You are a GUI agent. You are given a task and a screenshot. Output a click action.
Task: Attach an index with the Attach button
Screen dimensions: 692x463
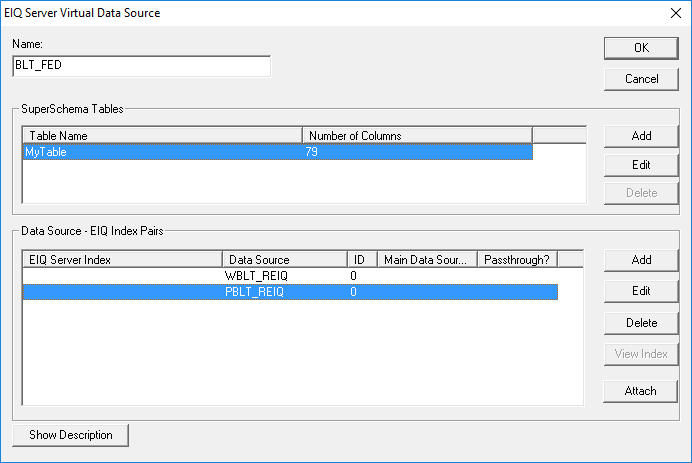point(640,391)
